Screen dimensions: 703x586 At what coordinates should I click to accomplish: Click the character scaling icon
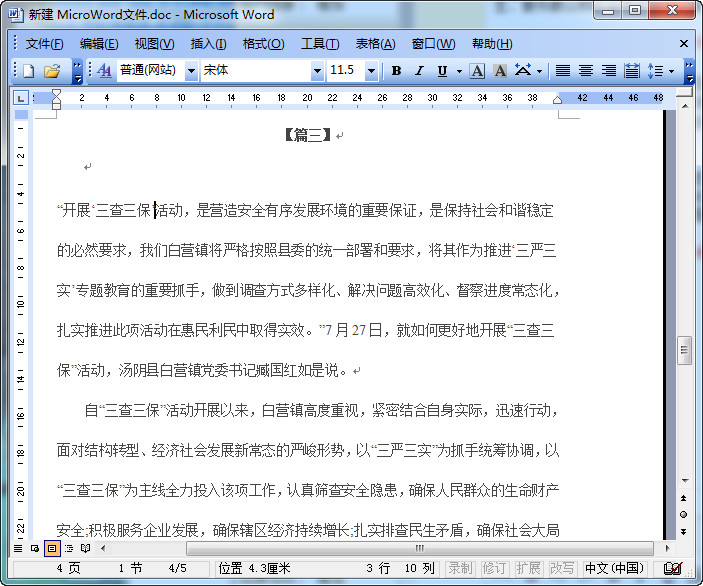point(523,70)
